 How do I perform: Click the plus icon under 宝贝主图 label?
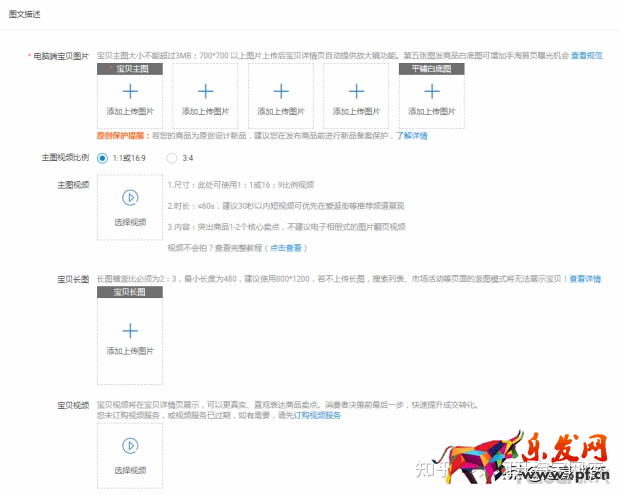pos(130,91)
